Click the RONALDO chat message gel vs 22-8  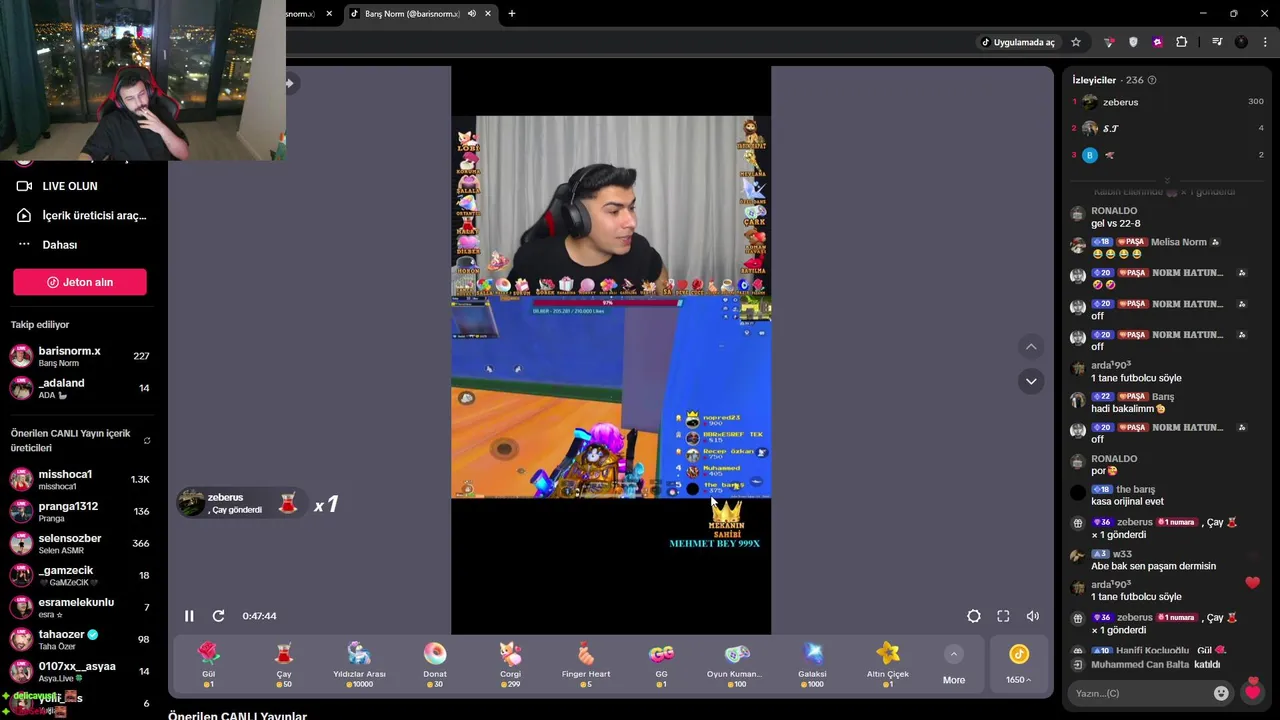(x=1116, y=223)
